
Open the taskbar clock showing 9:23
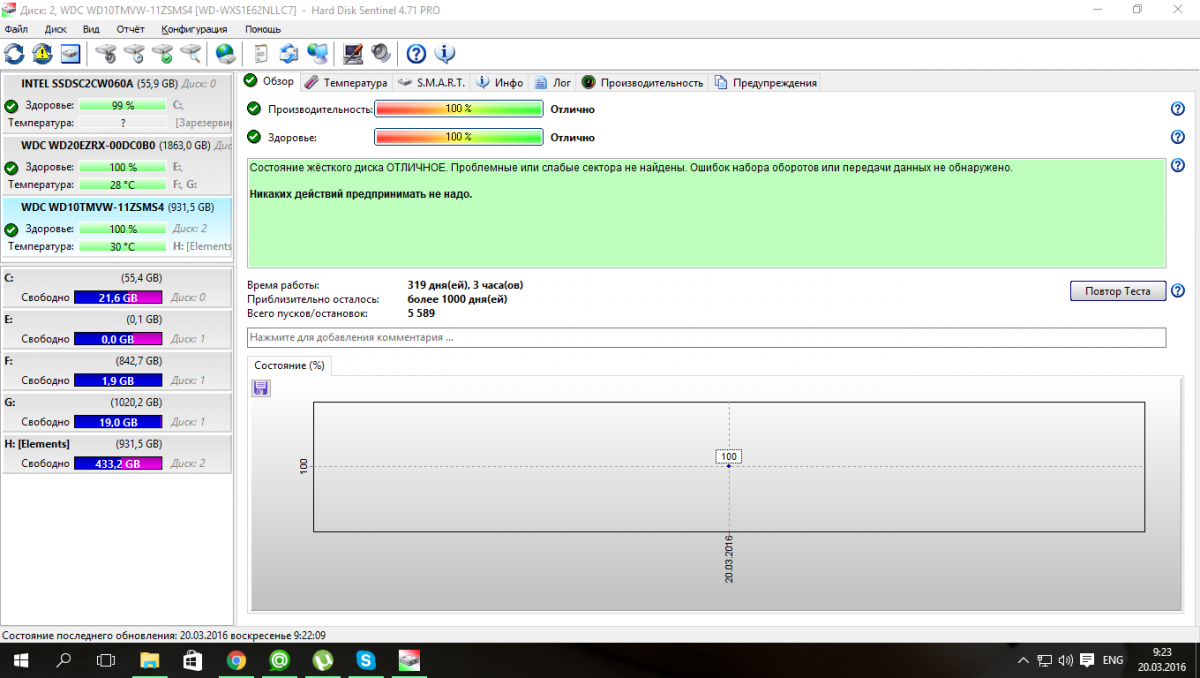coord(1161,660)
